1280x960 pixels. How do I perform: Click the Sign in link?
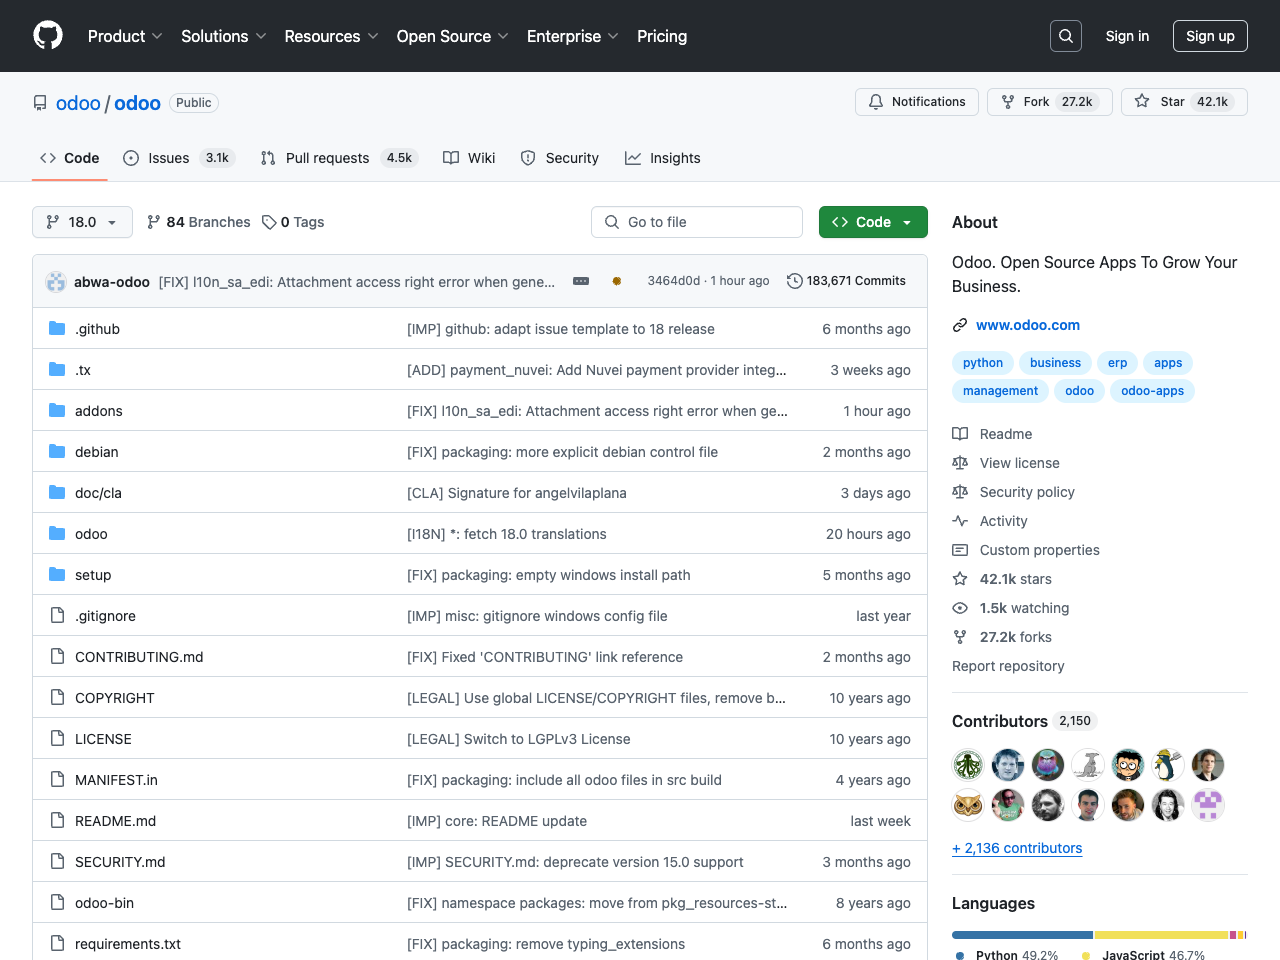[x=1127, y=36]
